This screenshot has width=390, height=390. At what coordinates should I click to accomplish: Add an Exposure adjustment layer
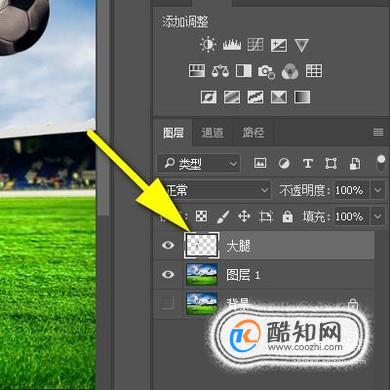pos(279,45)
